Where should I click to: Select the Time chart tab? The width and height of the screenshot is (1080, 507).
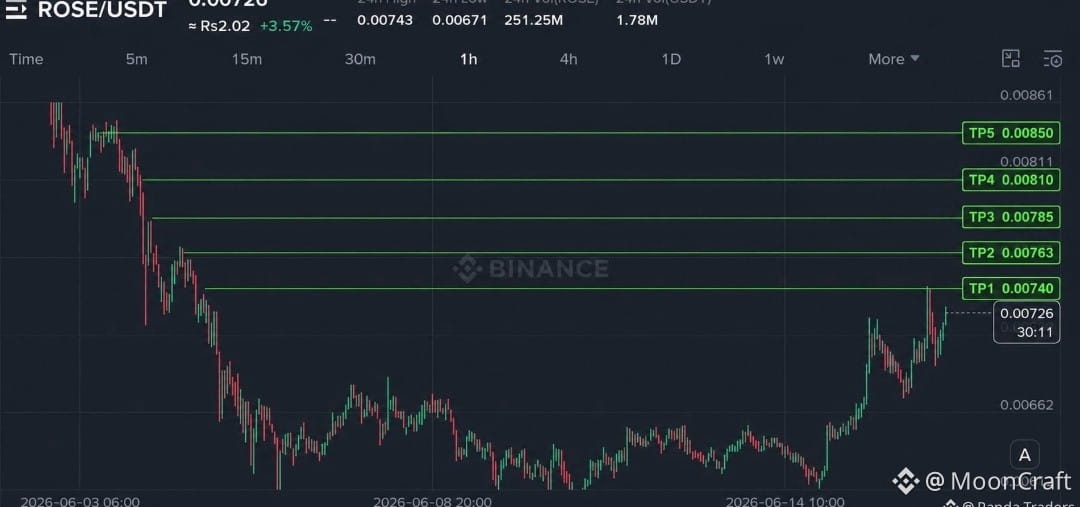coord(26,59)
